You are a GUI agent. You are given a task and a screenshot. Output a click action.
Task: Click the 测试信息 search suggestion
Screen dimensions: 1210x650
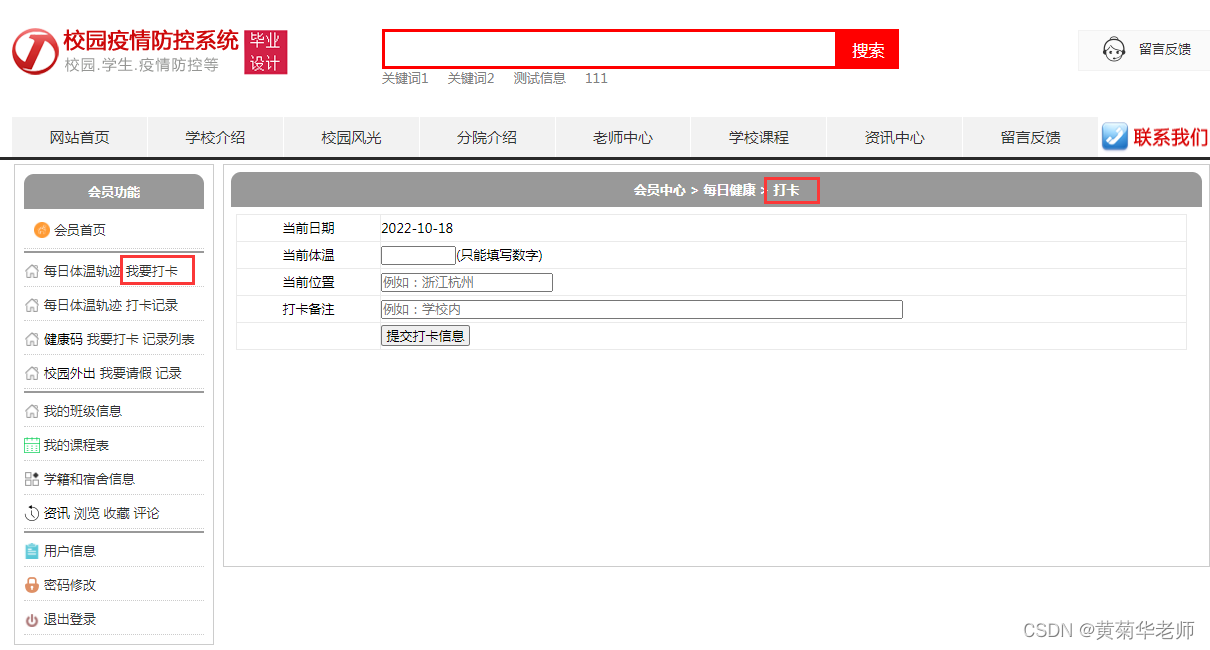[540, 78]
